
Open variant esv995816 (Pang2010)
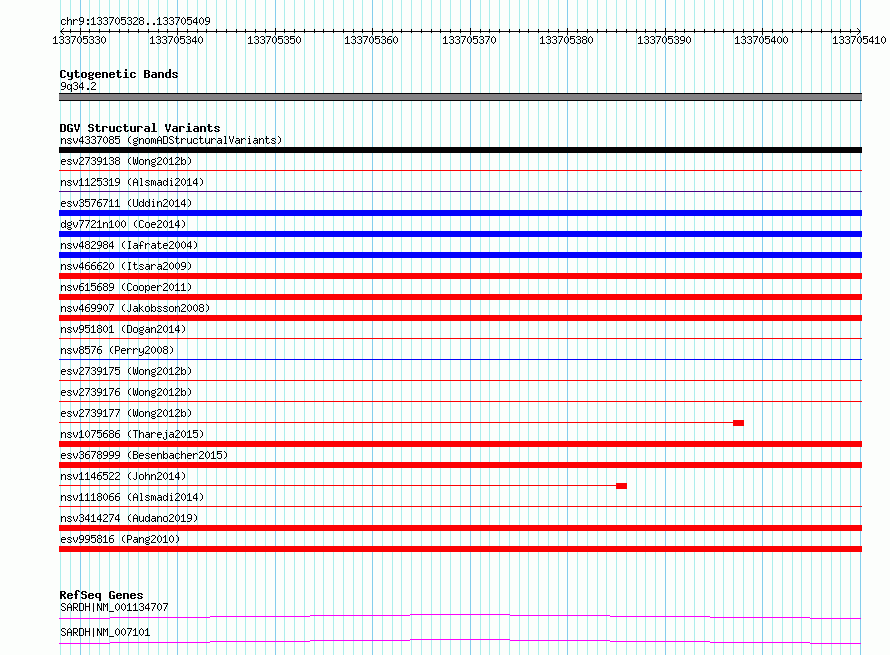(120, 539)
